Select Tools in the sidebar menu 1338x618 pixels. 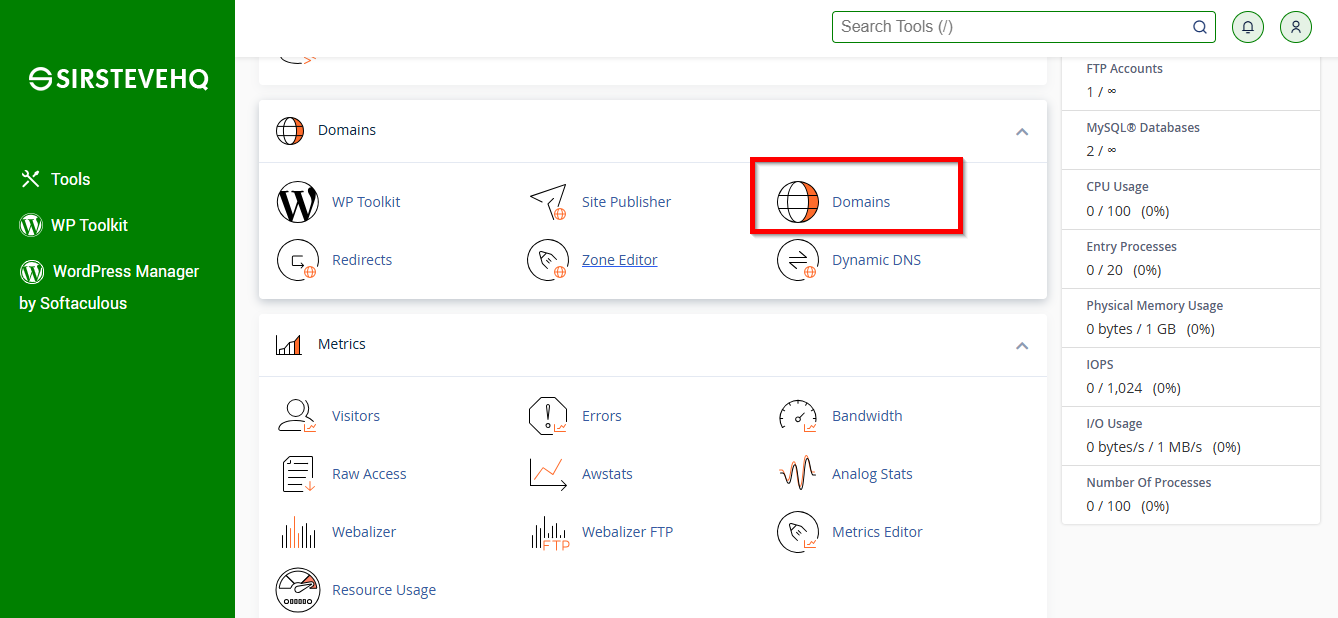71,179
